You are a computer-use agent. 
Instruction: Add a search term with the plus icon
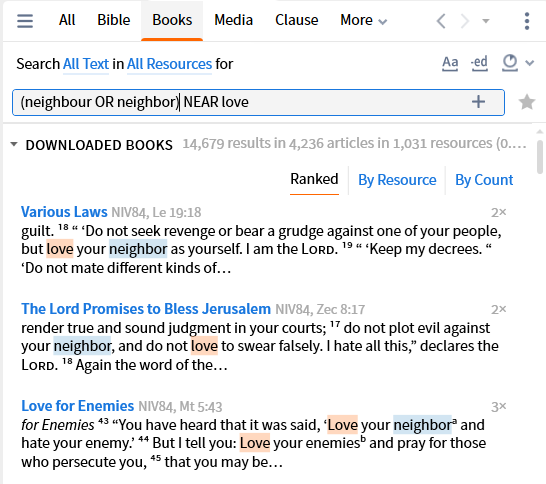478,102
